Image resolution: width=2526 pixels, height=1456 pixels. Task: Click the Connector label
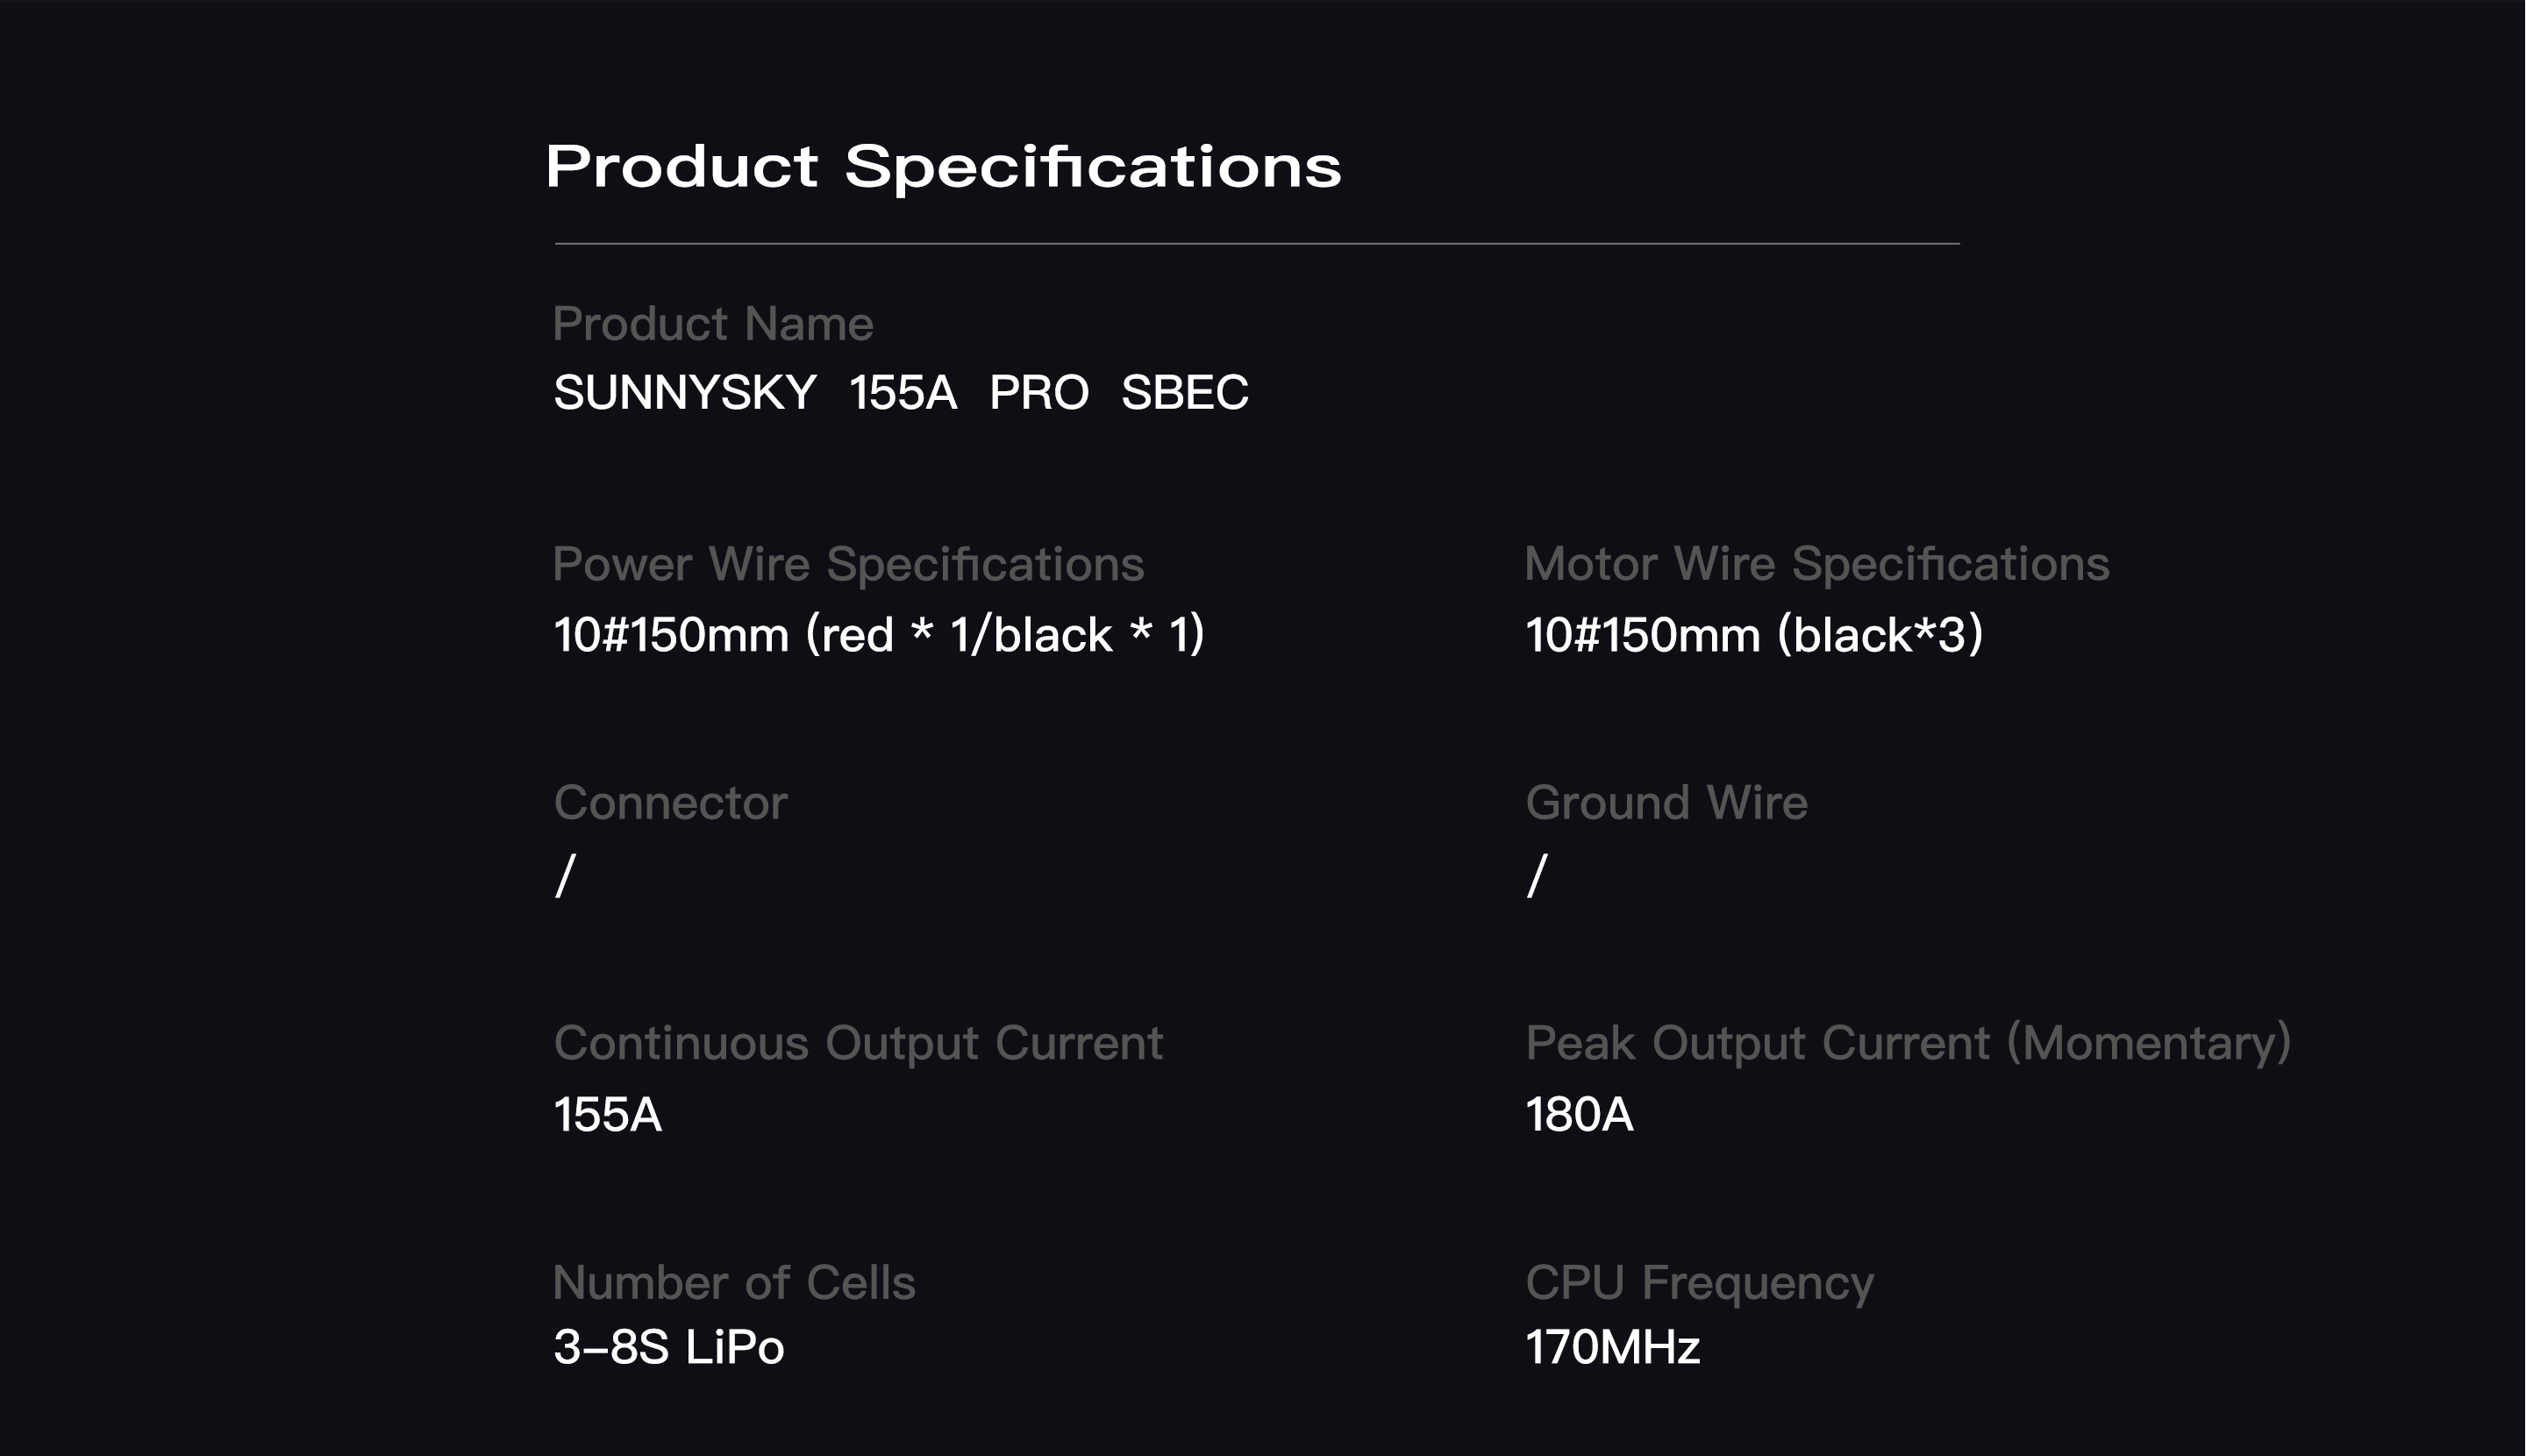(x=670, y=803)
